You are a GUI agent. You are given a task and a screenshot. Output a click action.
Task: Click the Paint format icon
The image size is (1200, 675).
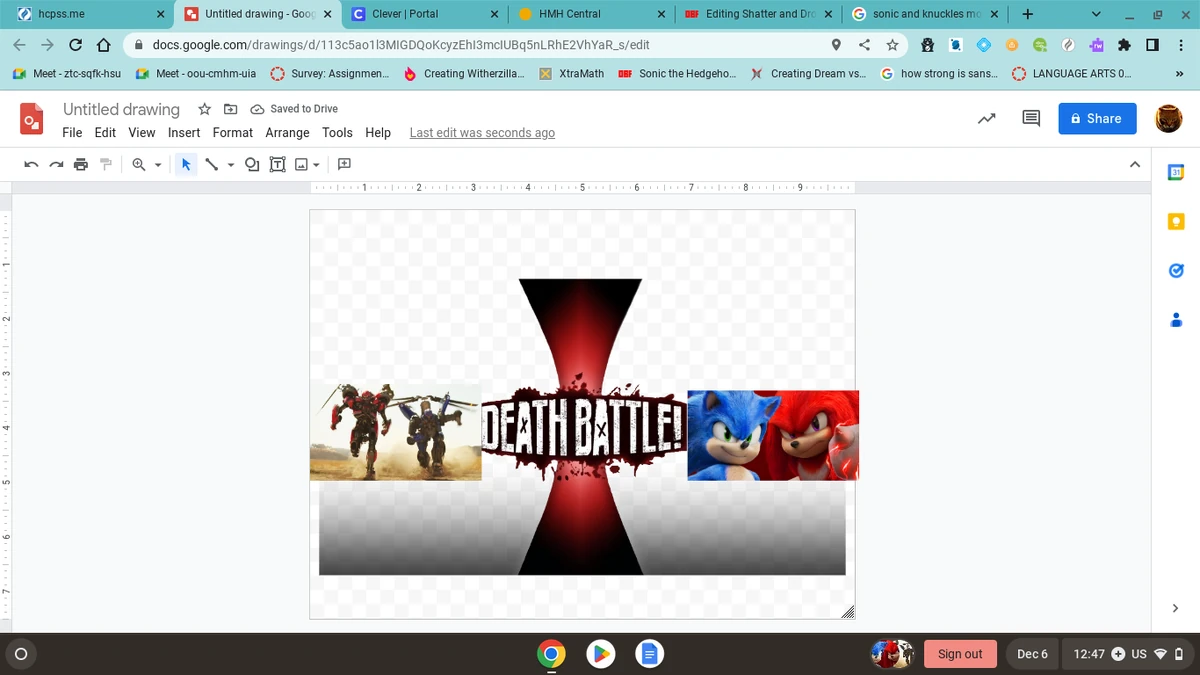105,164
